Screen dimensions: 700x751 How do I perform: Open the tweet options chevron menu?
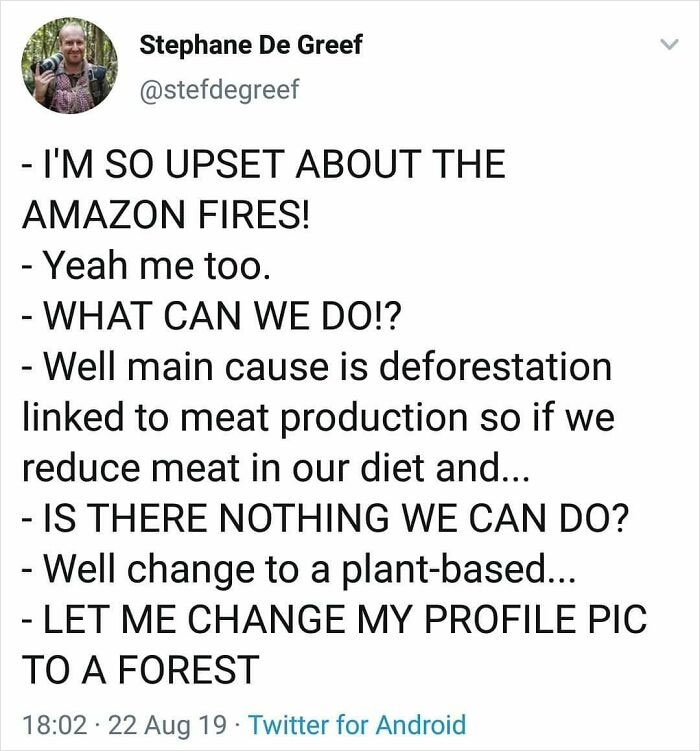[667, 45]
